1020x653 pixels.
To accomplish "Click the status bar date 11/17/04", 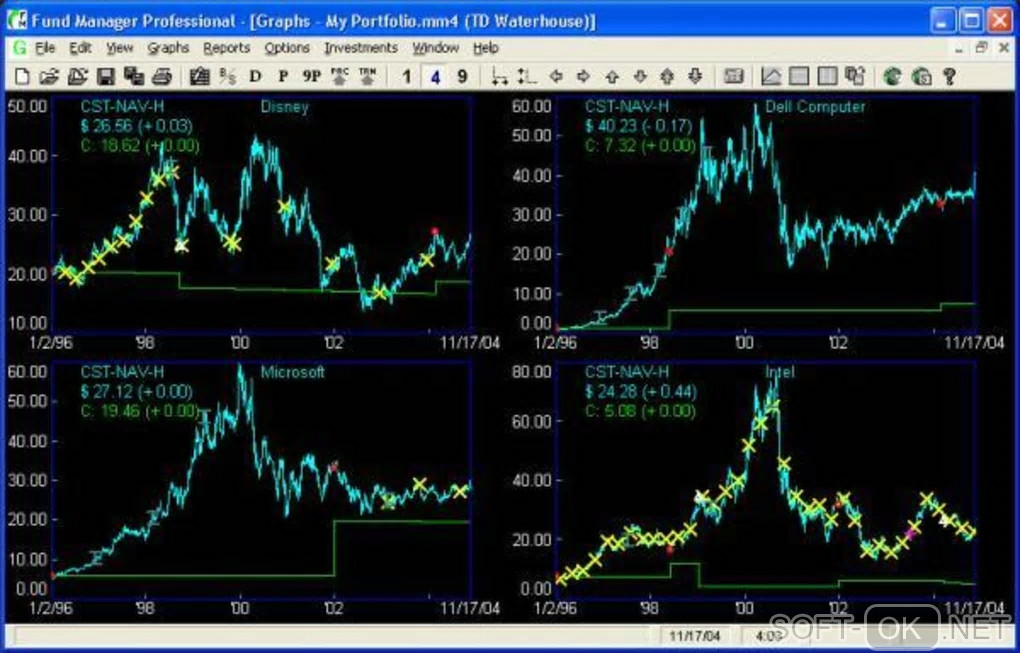I will [695, 635].
